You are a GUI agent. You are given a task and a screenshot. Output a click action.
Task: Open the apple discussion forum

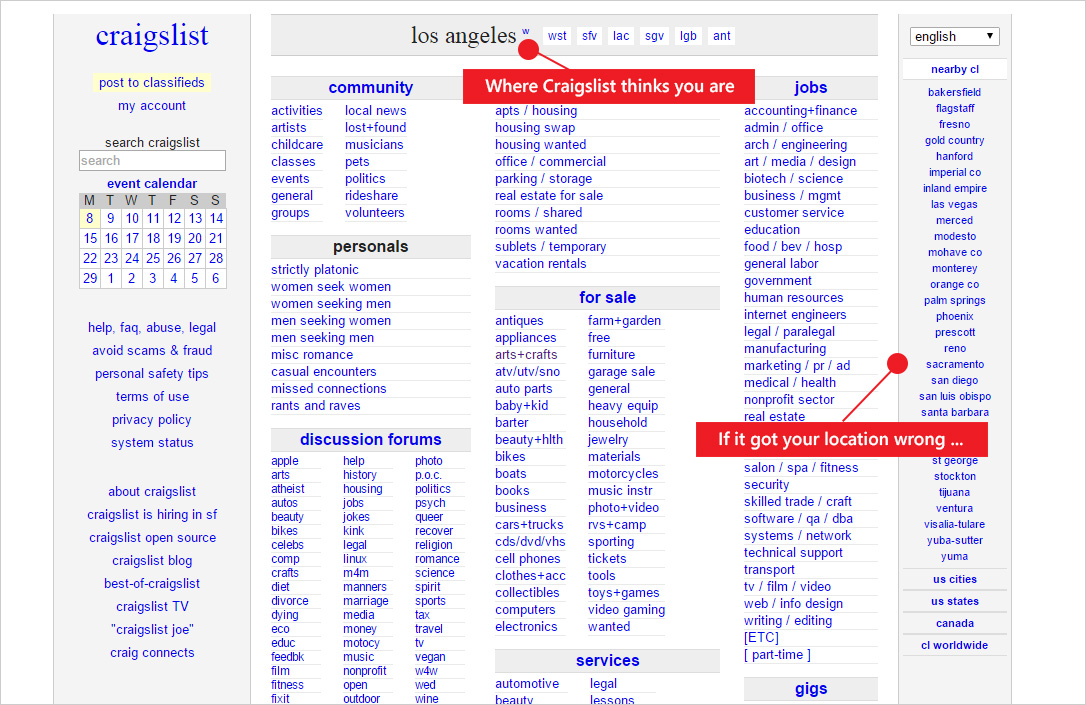click(x=285, y=461)
